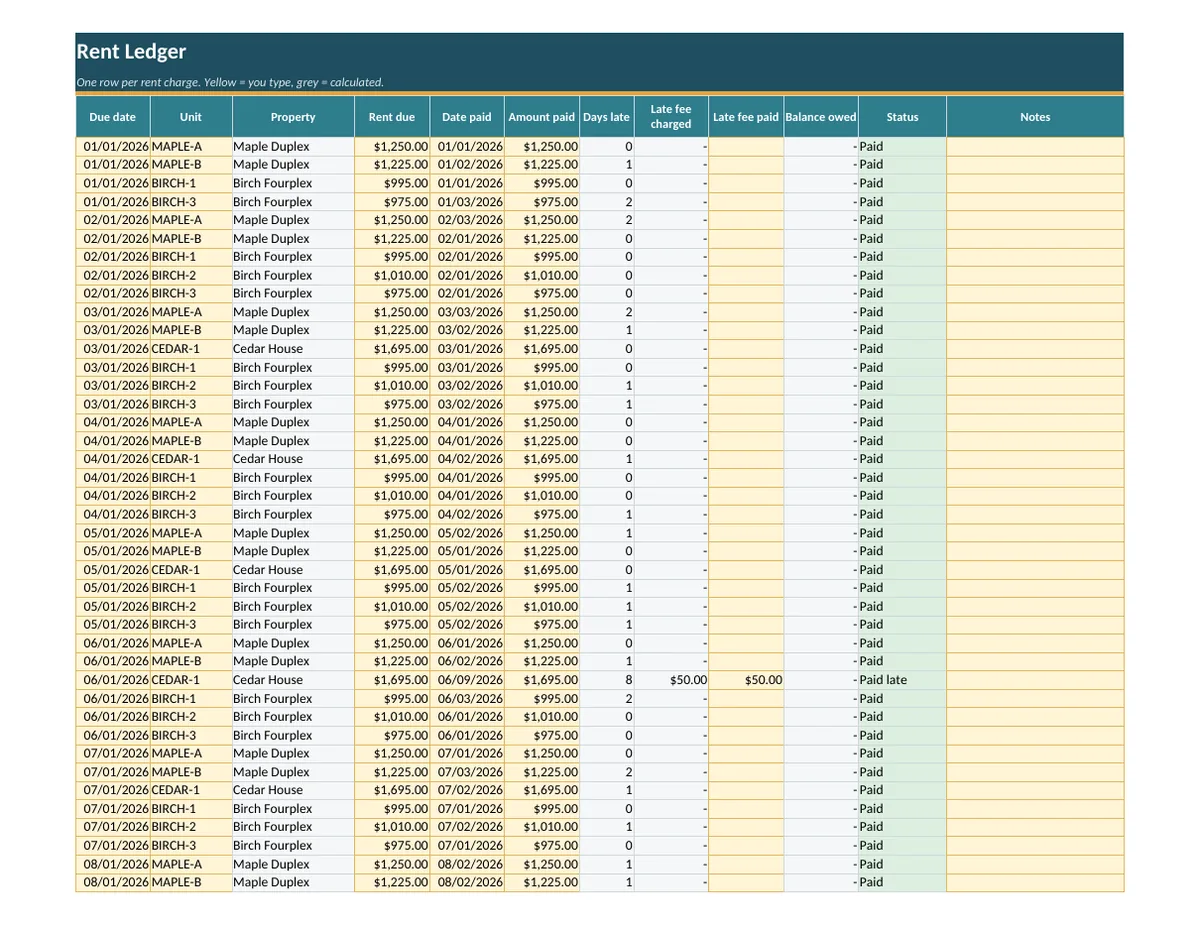Select date paid 03/03/2026
The height and width of the screenshot is (927, 1200).
point(467,312)
